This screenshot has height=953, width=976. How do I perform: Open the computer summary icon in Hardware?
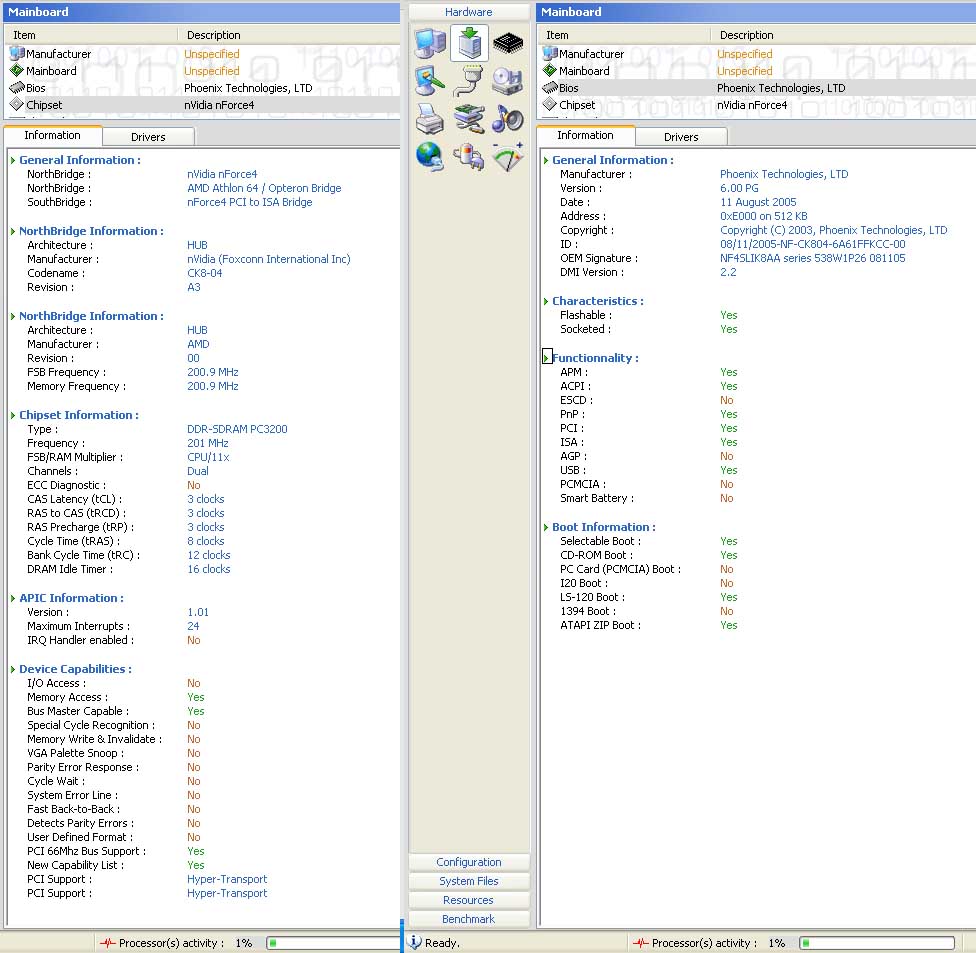(430, 43)
